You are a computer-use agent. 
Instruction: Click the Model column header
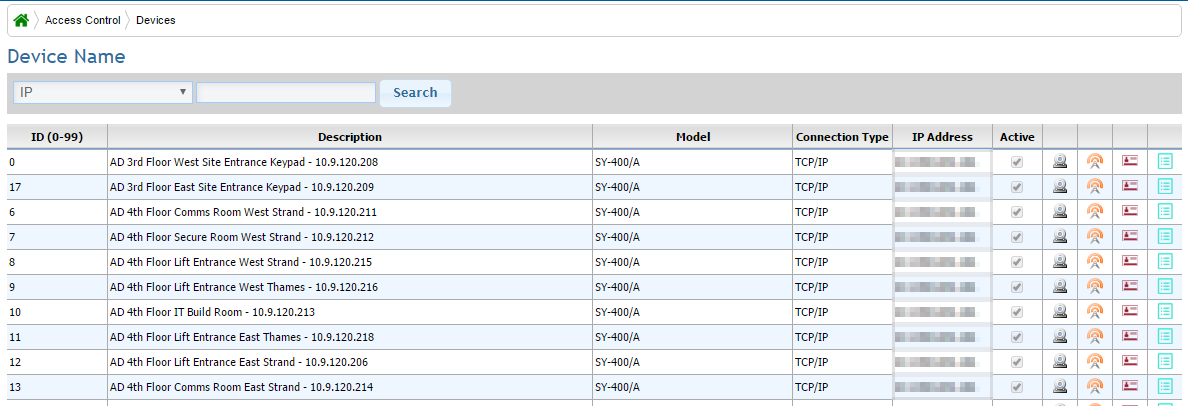click(x=692, y=137)
